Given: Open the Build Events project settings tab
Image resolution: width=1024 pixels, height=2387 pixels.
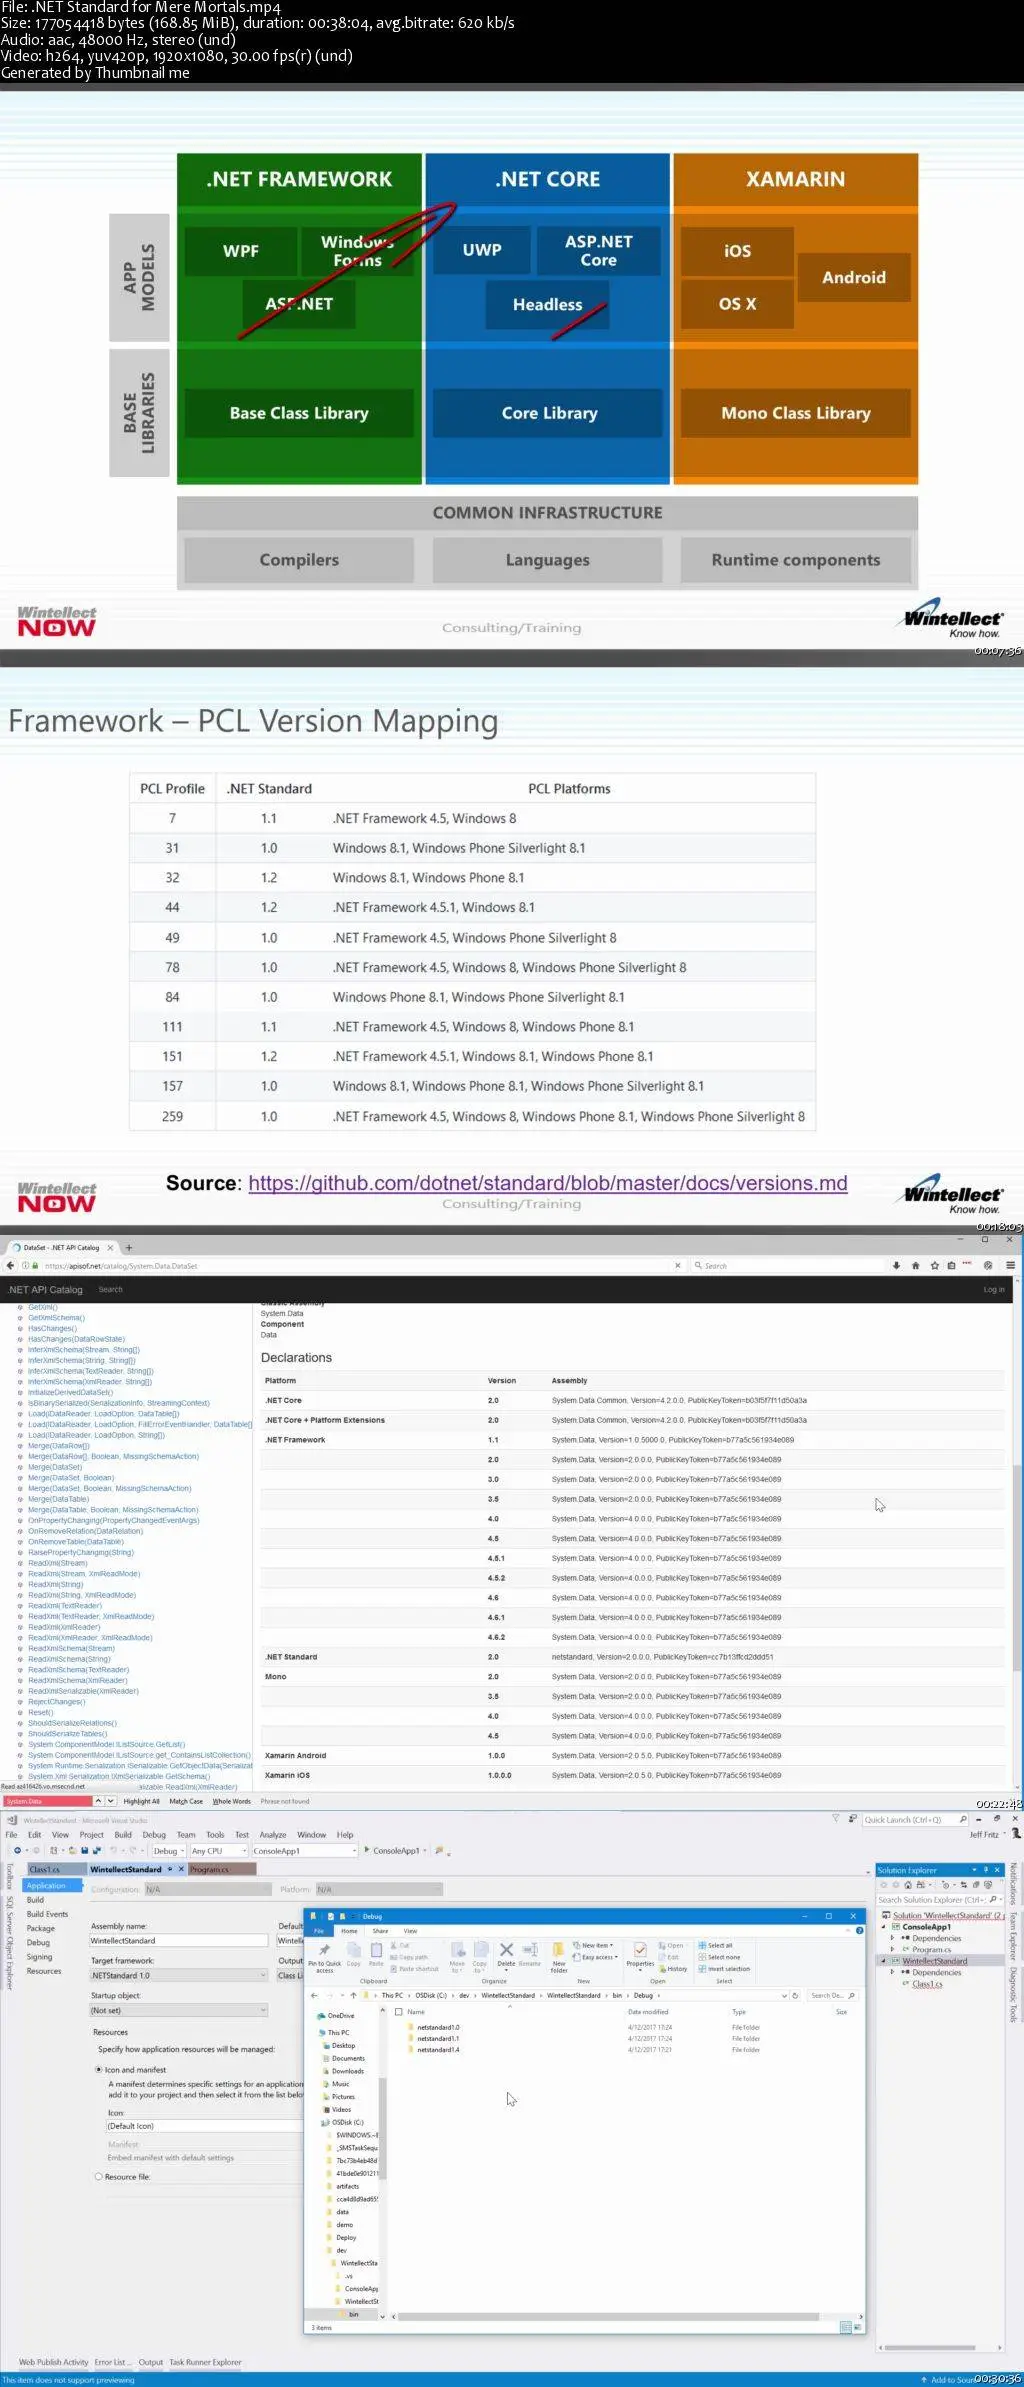Looking at the screenshot, I should (47, 1914).
